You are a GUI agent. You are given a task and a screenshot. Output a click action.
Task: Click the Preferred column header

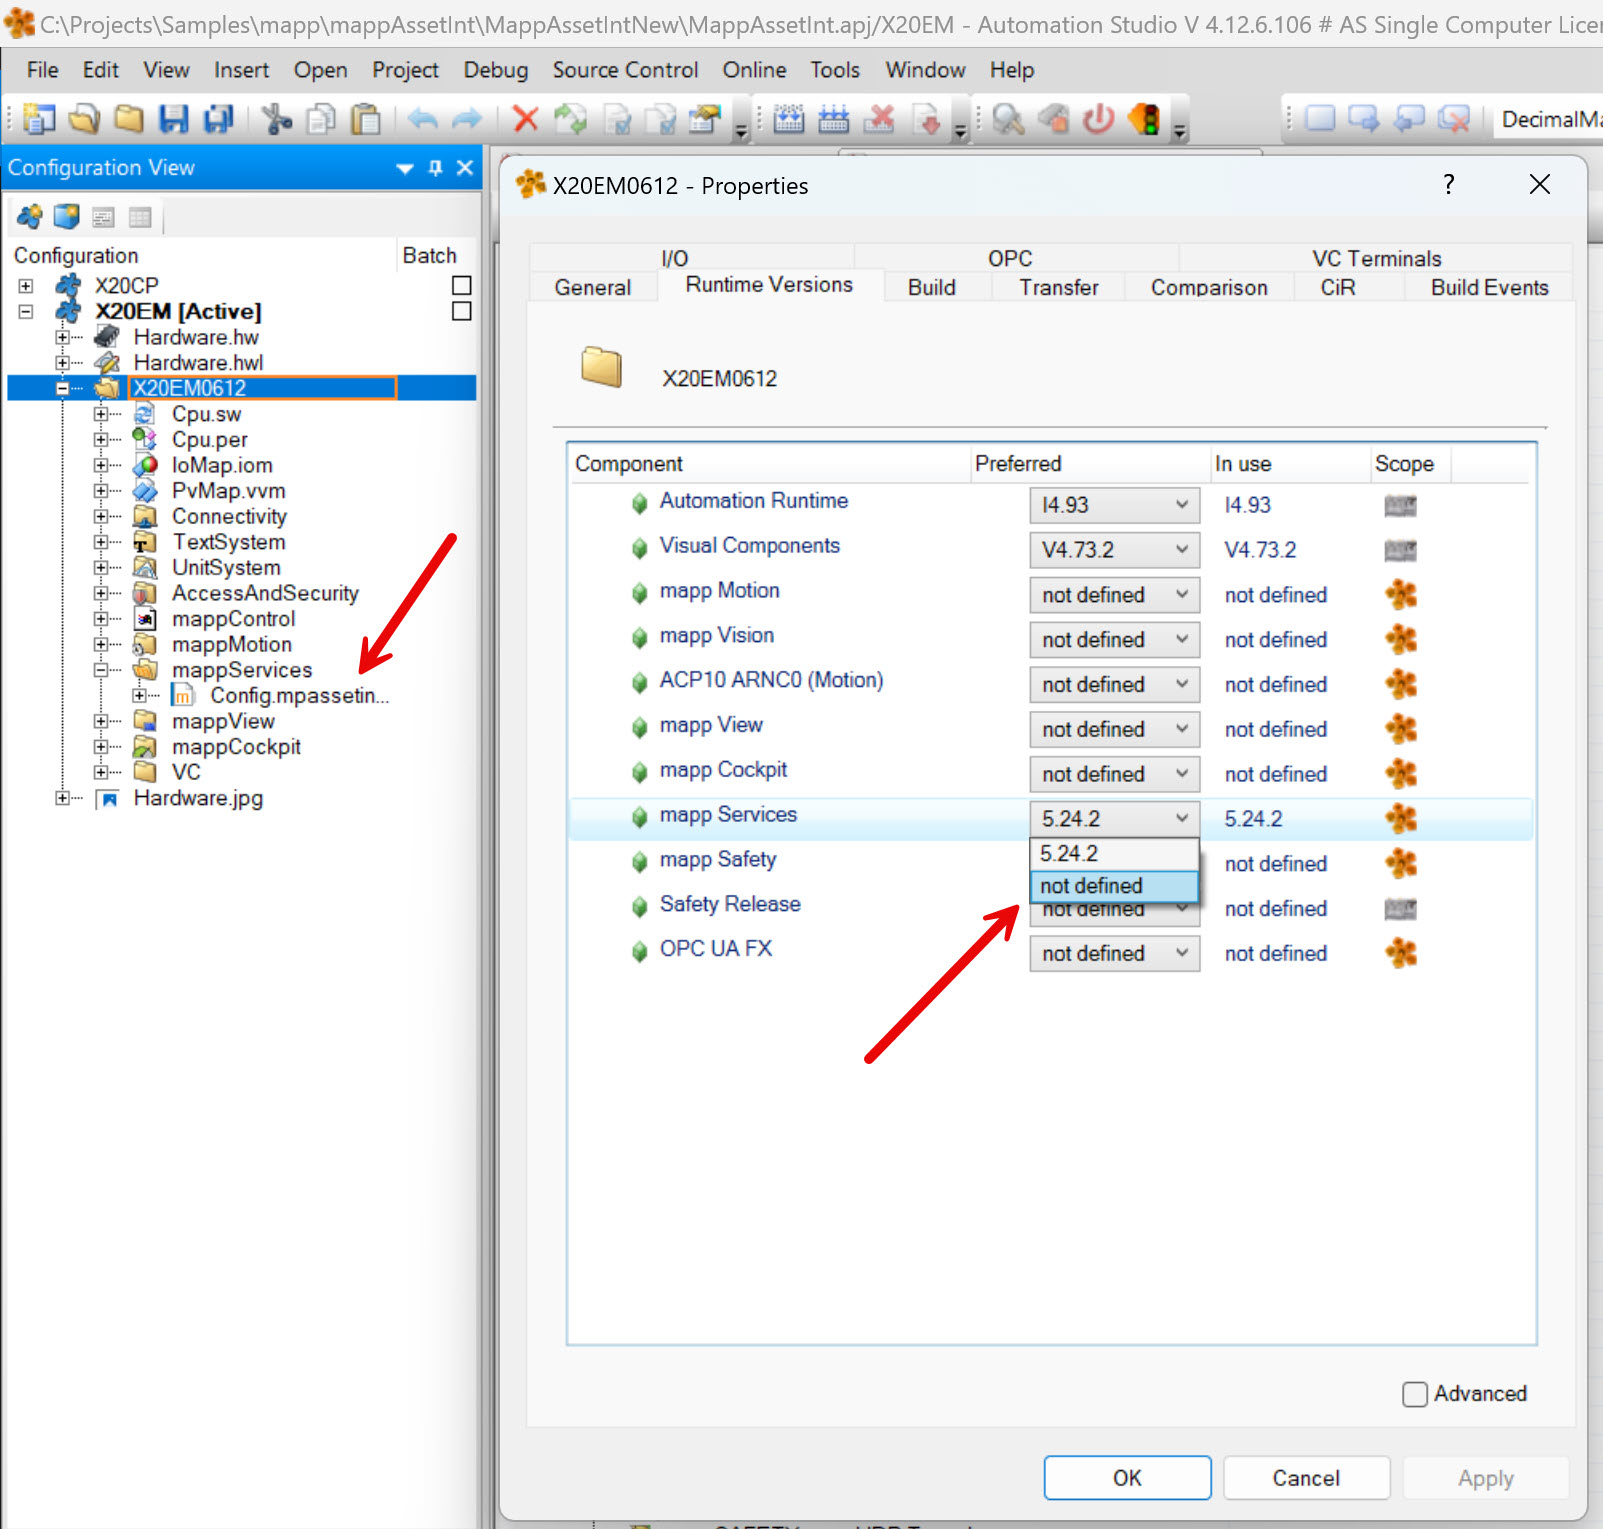click(x=1090, y=464)
